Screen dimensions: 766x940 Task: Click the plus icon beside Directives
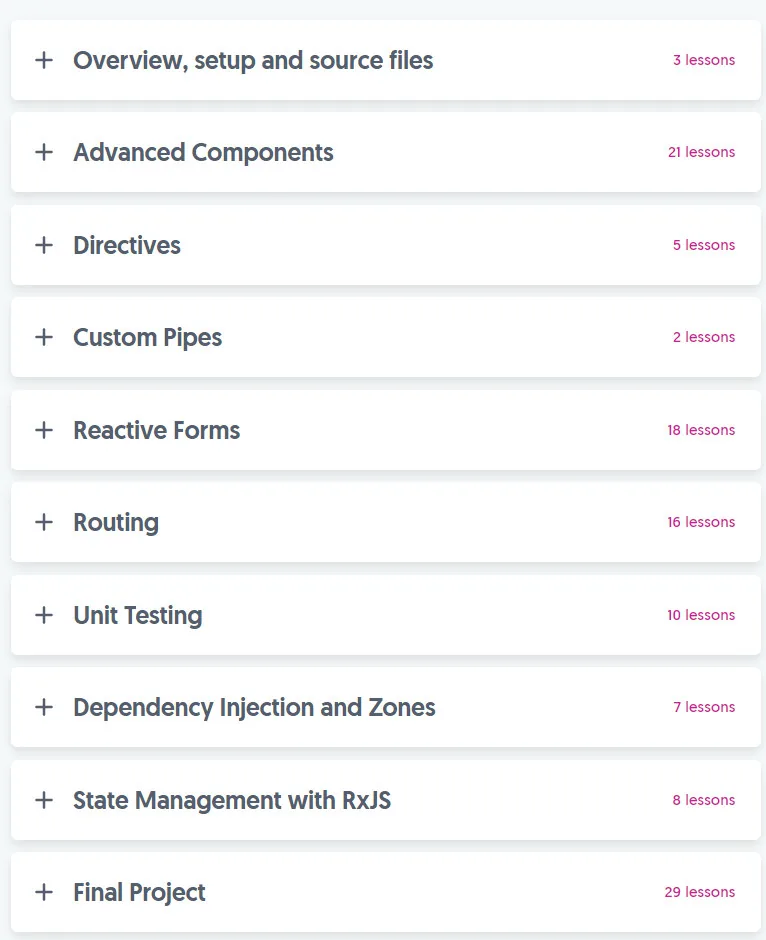coord(44,245)
